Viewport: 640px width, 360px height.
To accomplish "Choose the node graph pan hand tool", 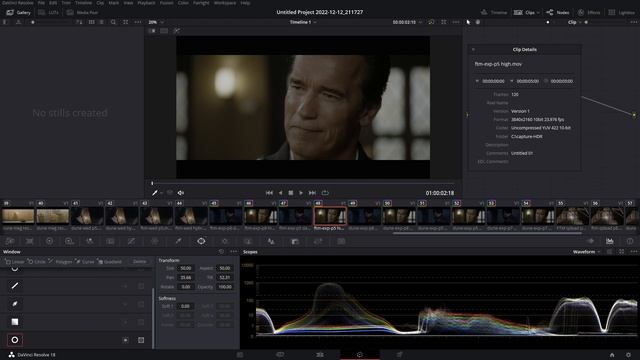I will tap(478, 22).
